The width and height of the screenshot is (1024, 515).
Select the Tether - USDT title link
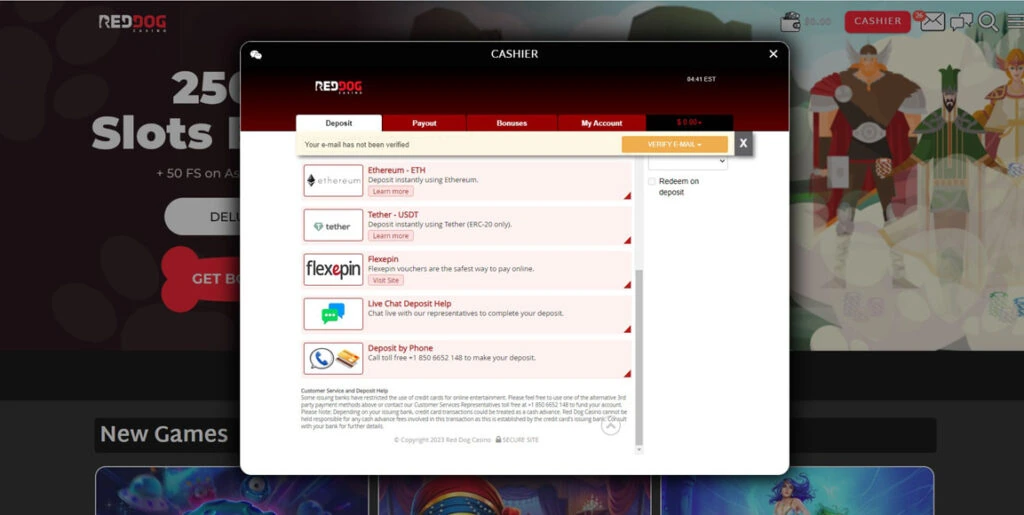point(393,215)
